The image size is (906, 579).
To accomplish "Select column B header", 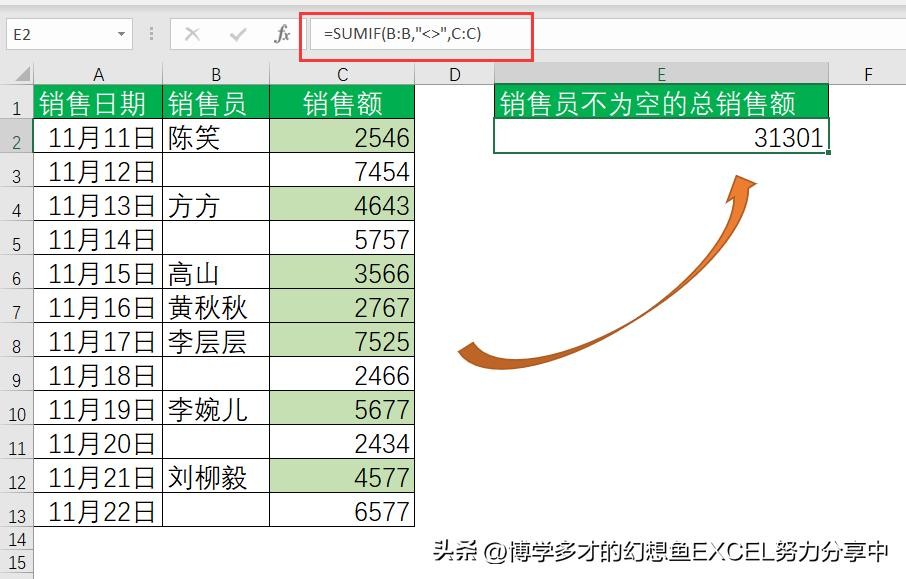I will 215,74.
